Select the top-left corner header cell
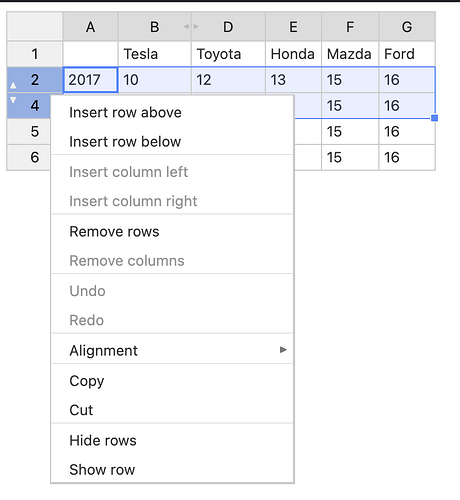 (35, 27)
